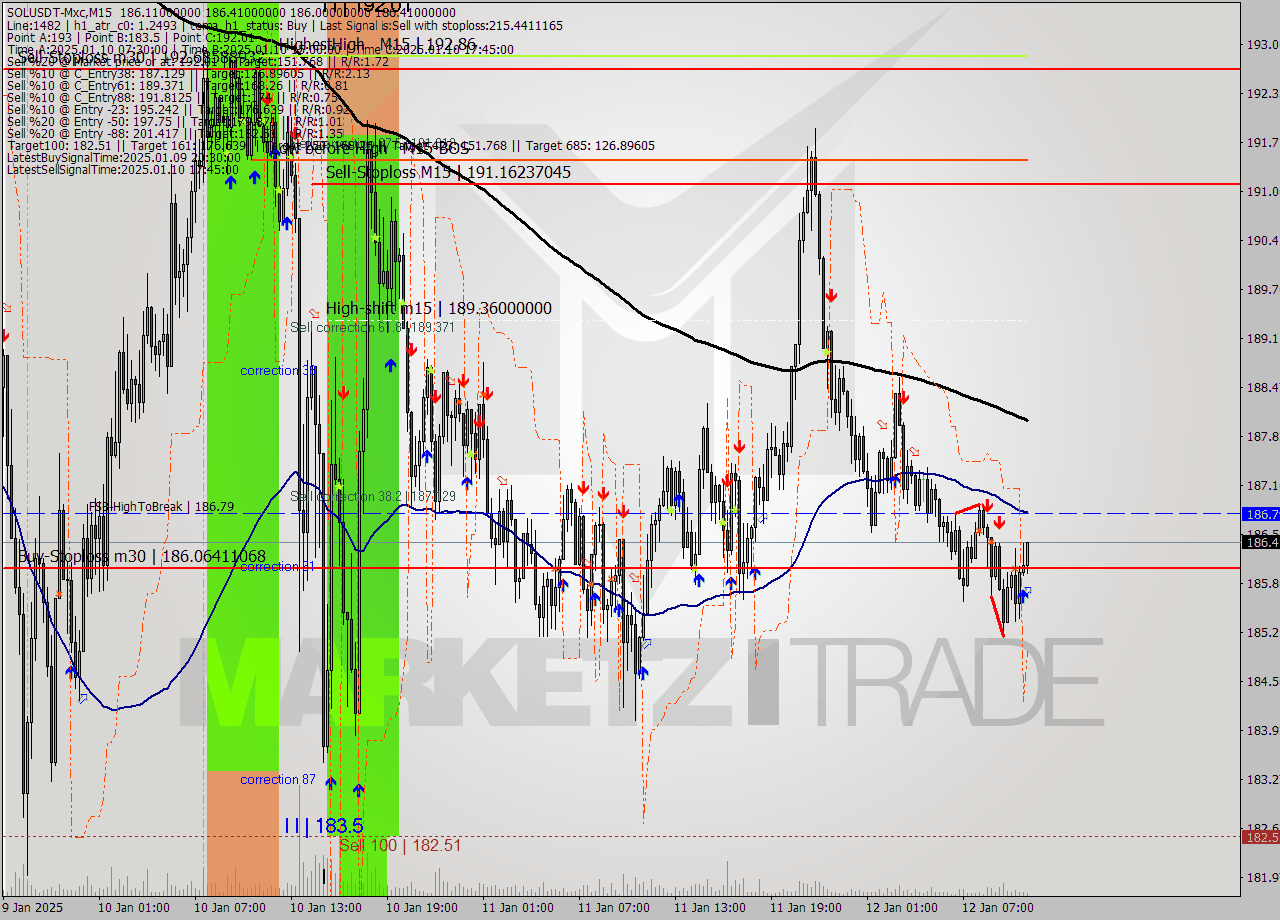
Task: Click the '10 Jan 07:00' time axis label
Action: point(230,908)
